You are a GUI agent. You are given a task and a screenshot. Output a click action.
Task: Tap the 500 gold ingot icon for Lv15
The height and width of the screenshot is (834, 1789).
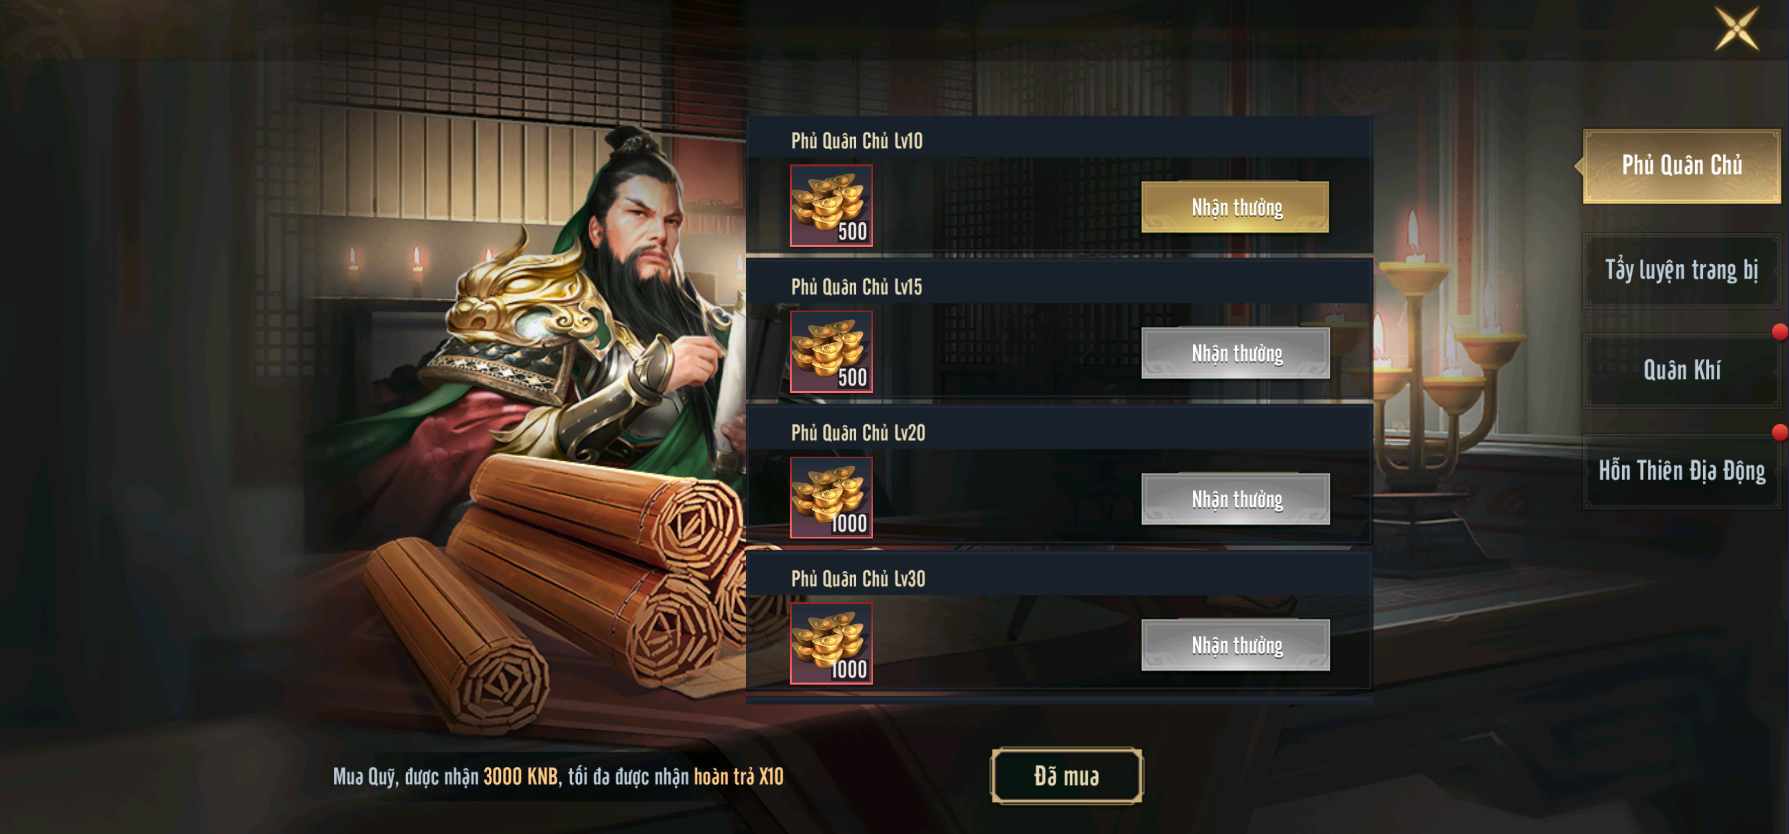(x=831, y=351)
